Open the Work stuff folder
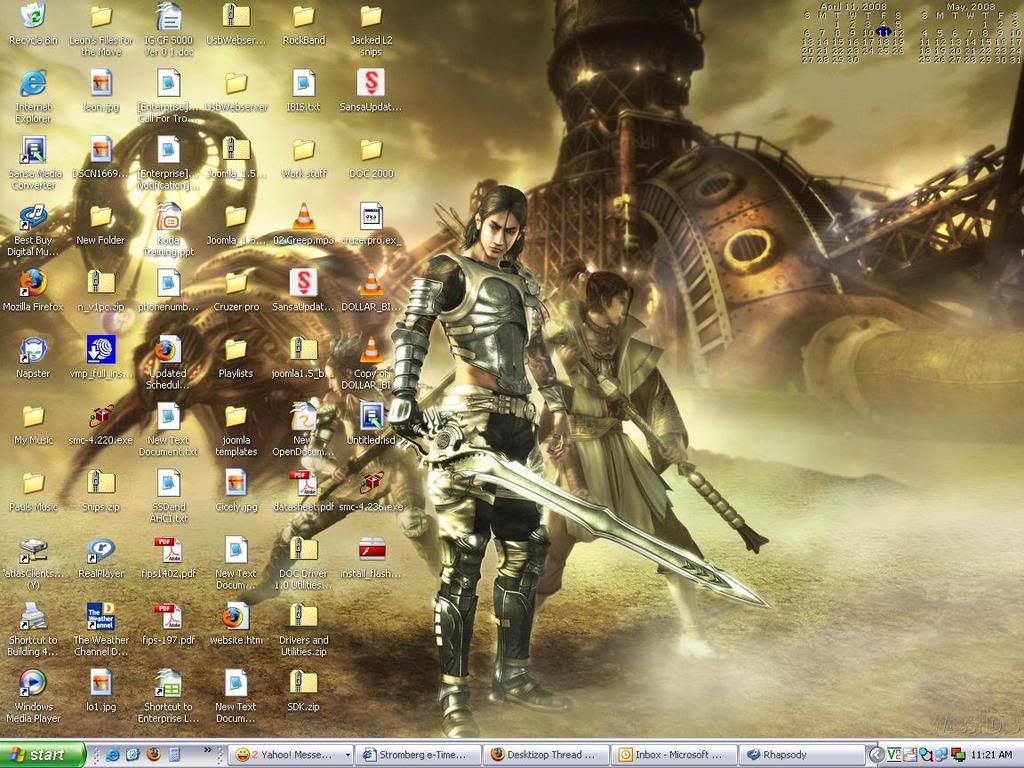Viewport: 1024px width, 768px height. [x=303, y=157]
